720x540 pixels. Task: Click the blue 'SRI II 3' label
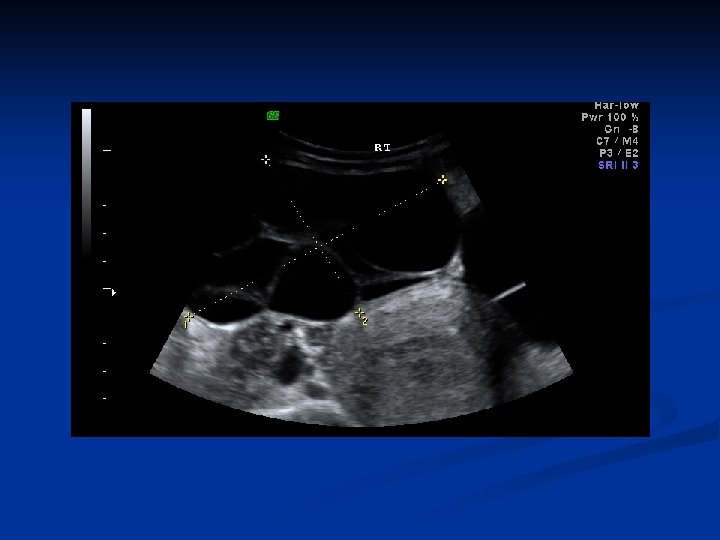click(618, 165)
